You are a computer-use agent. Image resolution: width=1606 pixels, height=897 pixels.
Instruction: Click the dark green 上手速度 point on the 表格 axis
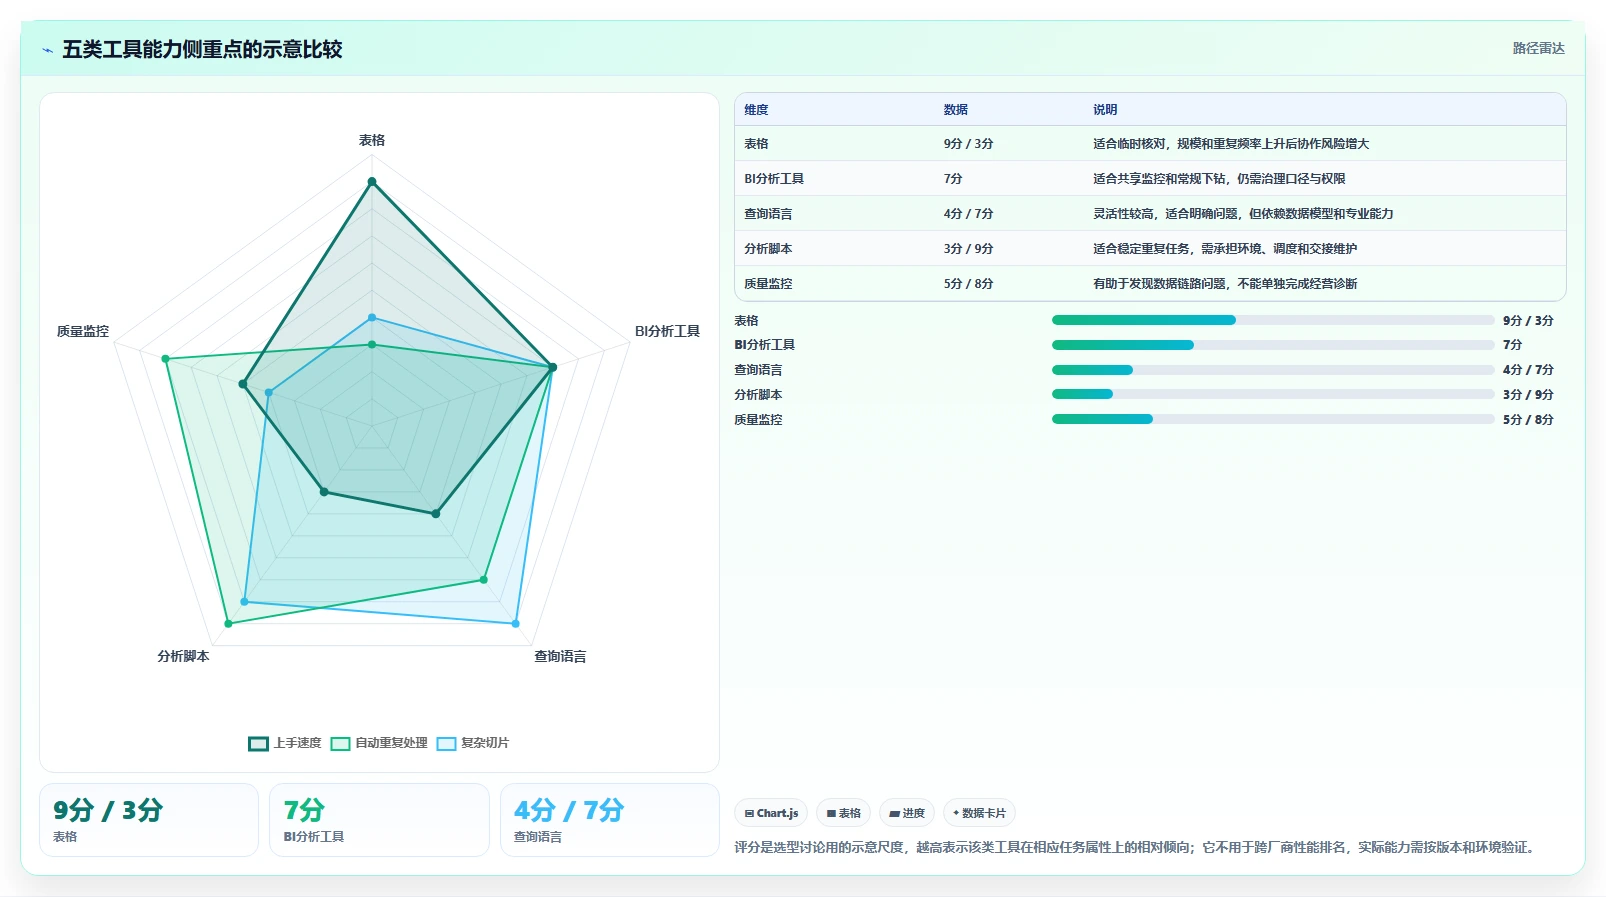click(372, 182)
